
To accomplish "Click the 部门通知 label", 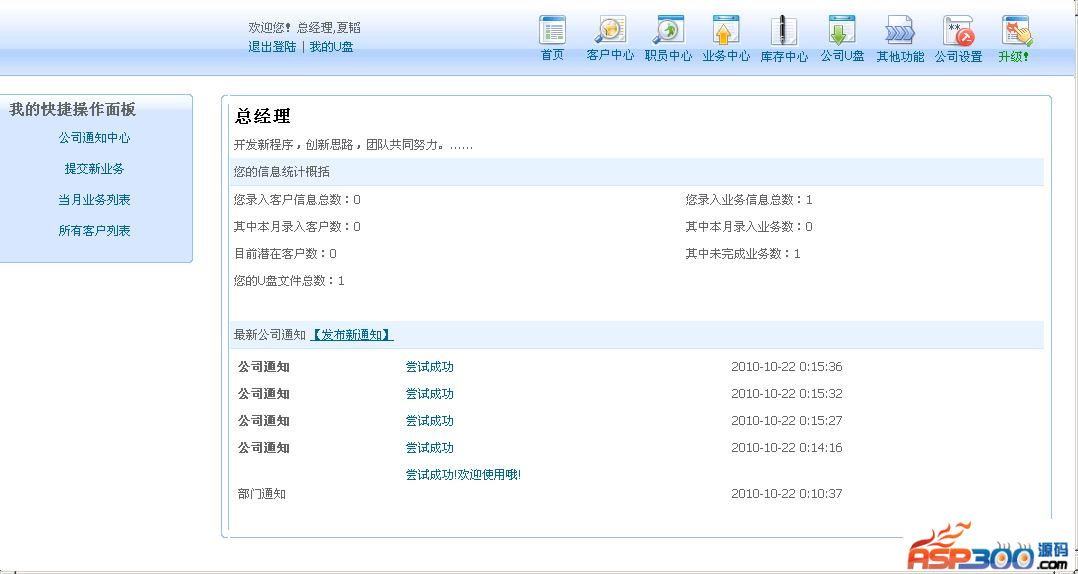I will click(262, 494).
